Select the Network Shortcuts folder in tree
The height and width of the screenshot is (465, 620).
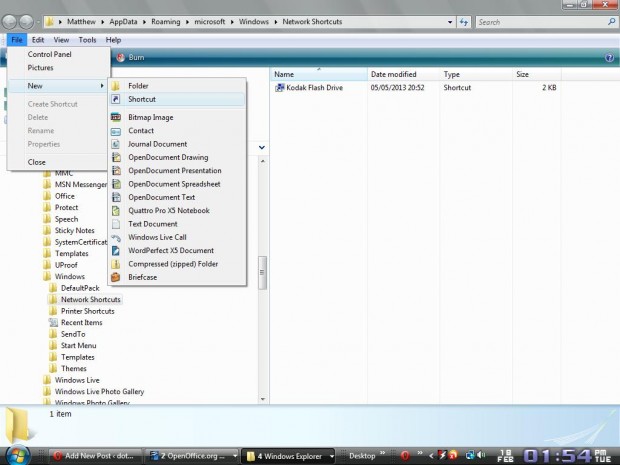pos(90,299)
